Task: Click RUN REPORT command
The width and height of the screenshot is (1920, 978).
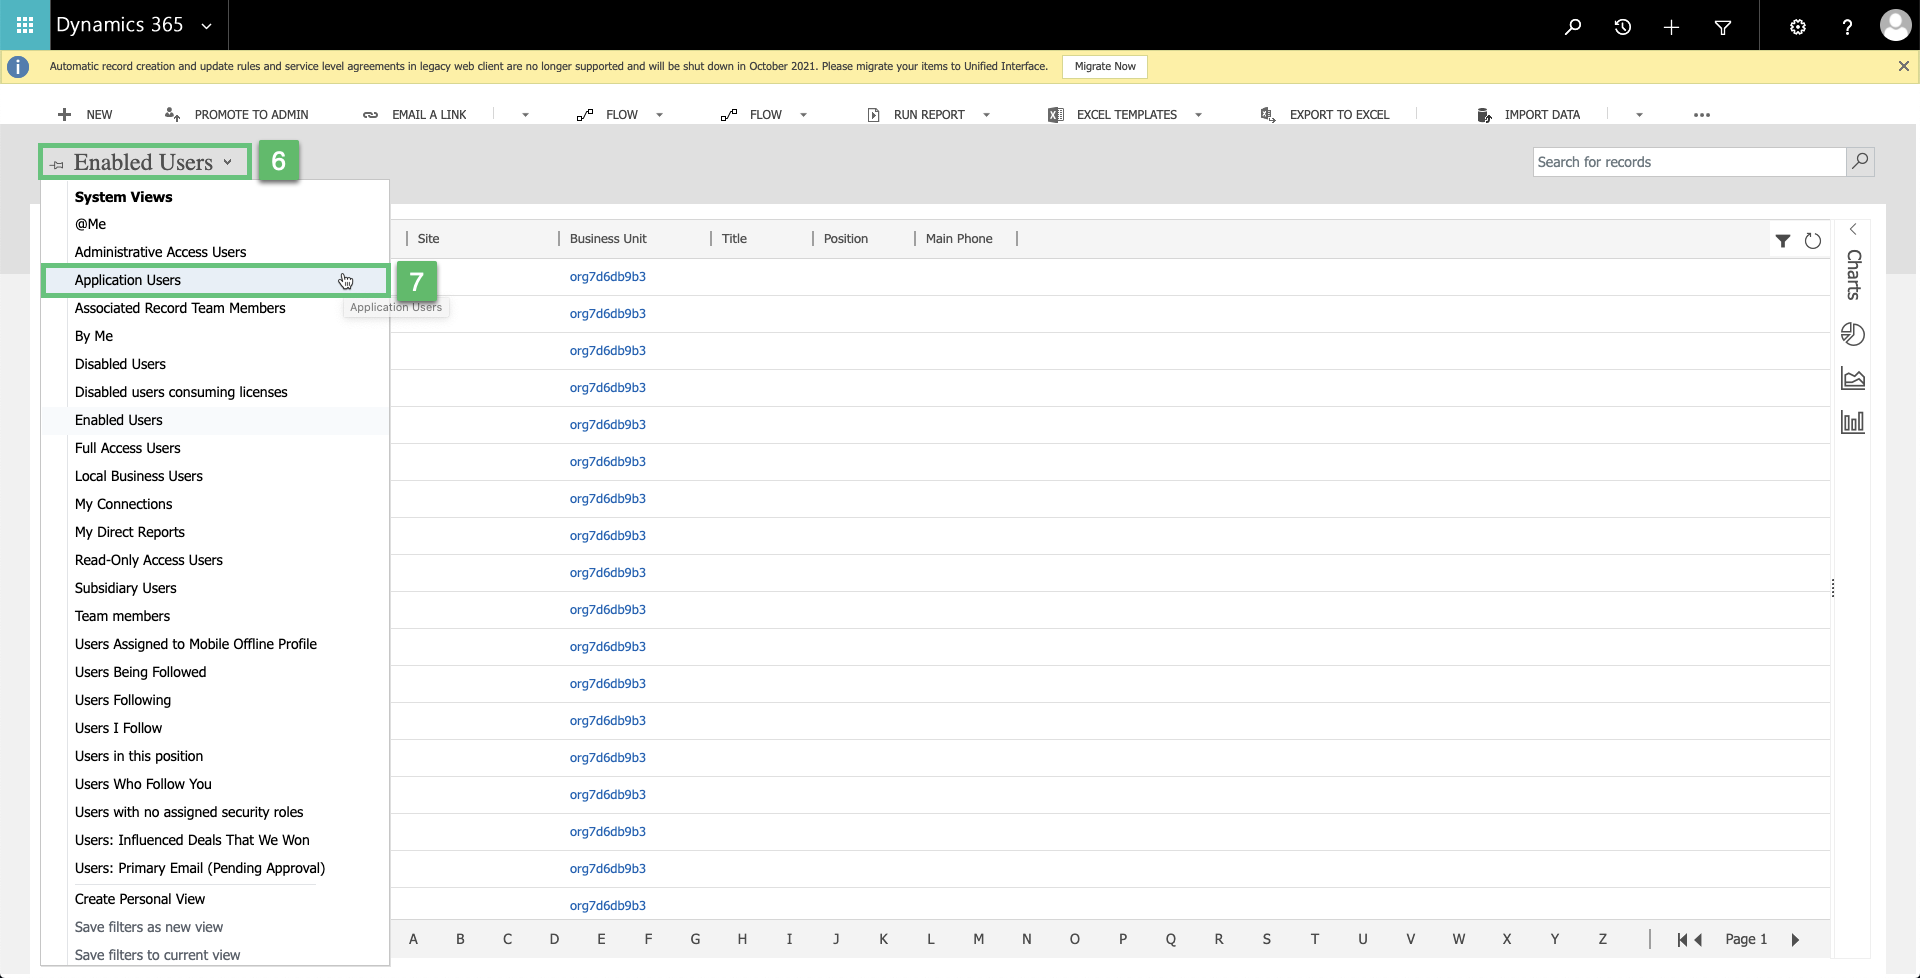Action: click(916, 114)
